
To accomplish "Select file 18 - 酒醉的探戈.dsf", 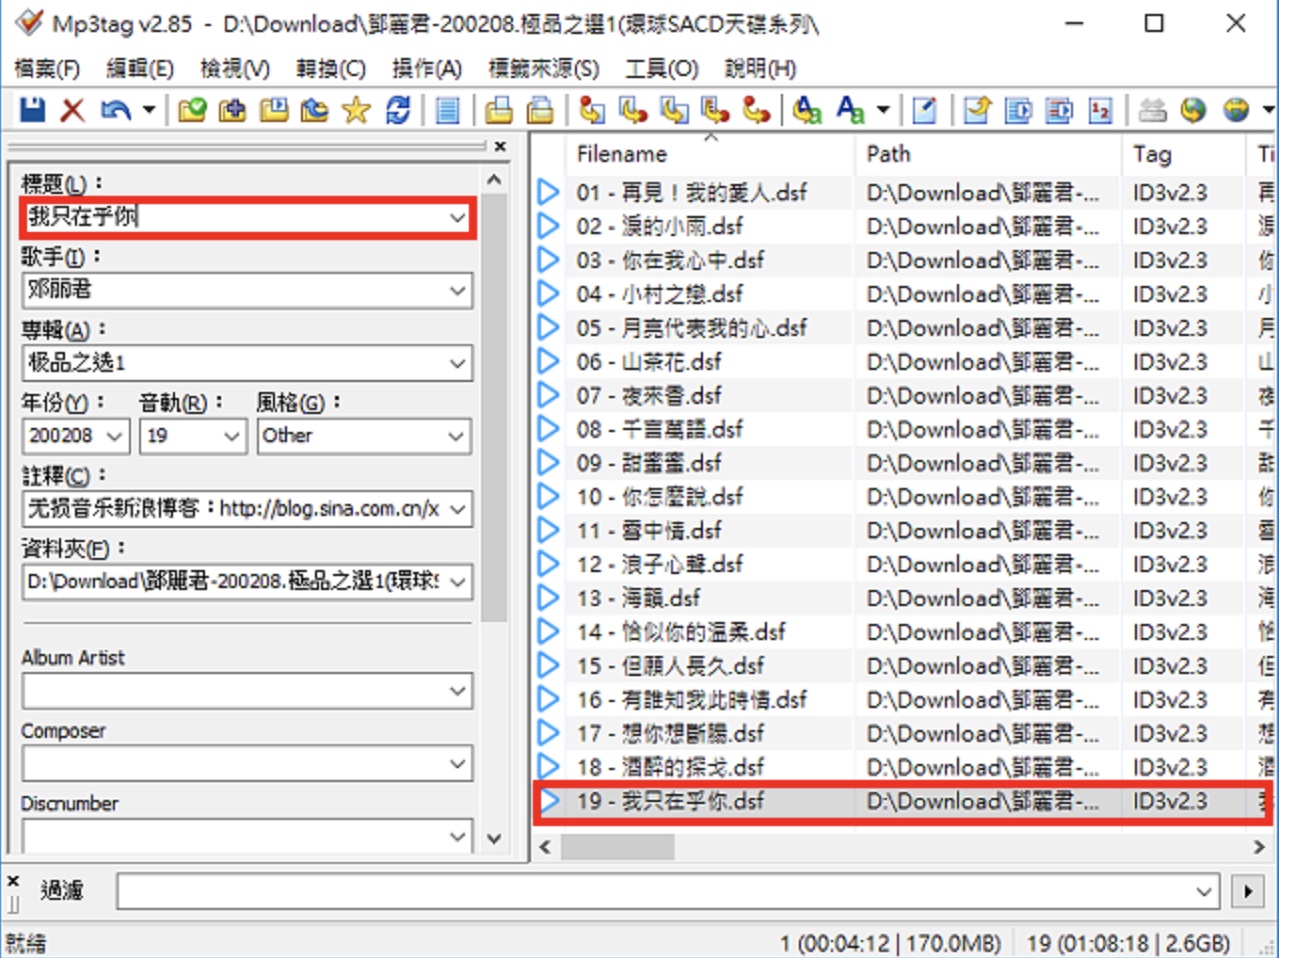I will point(669,767).
